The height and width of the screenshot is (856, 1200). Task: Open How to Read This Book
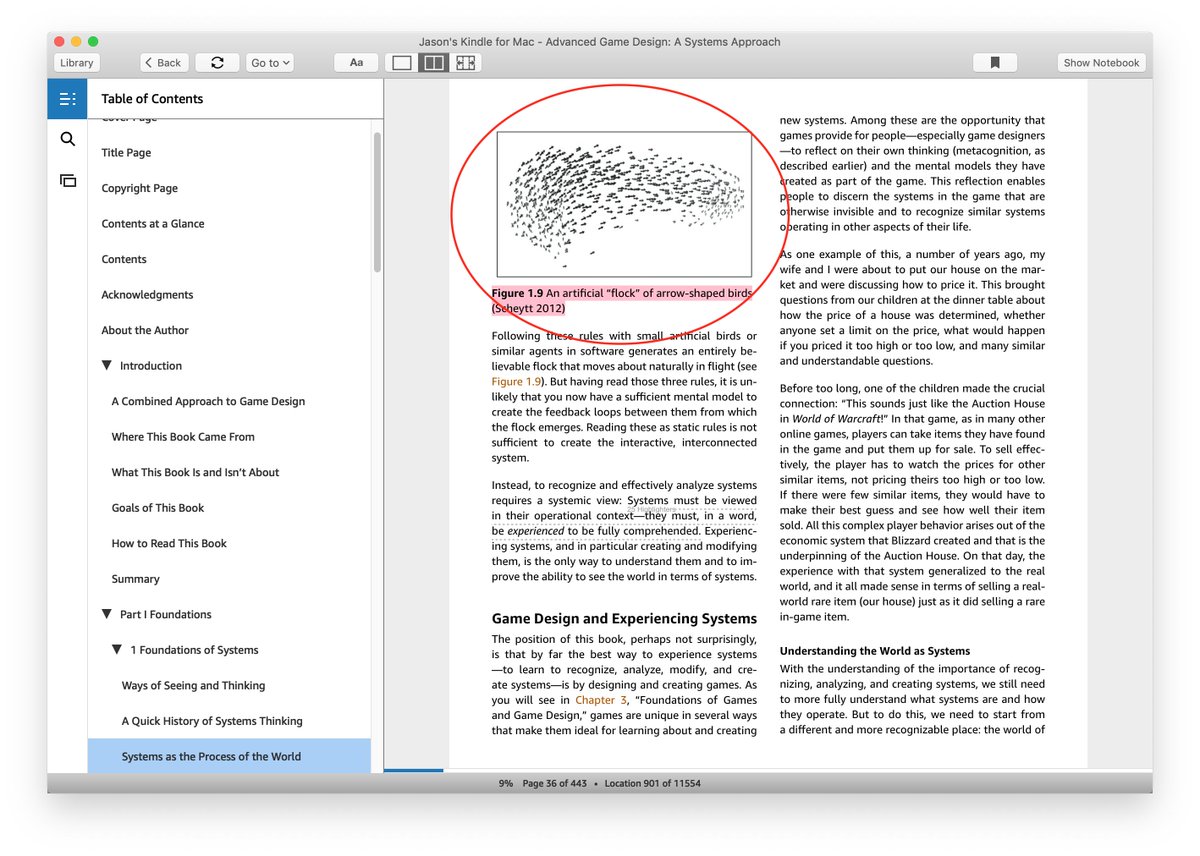(x=169, y=543)
